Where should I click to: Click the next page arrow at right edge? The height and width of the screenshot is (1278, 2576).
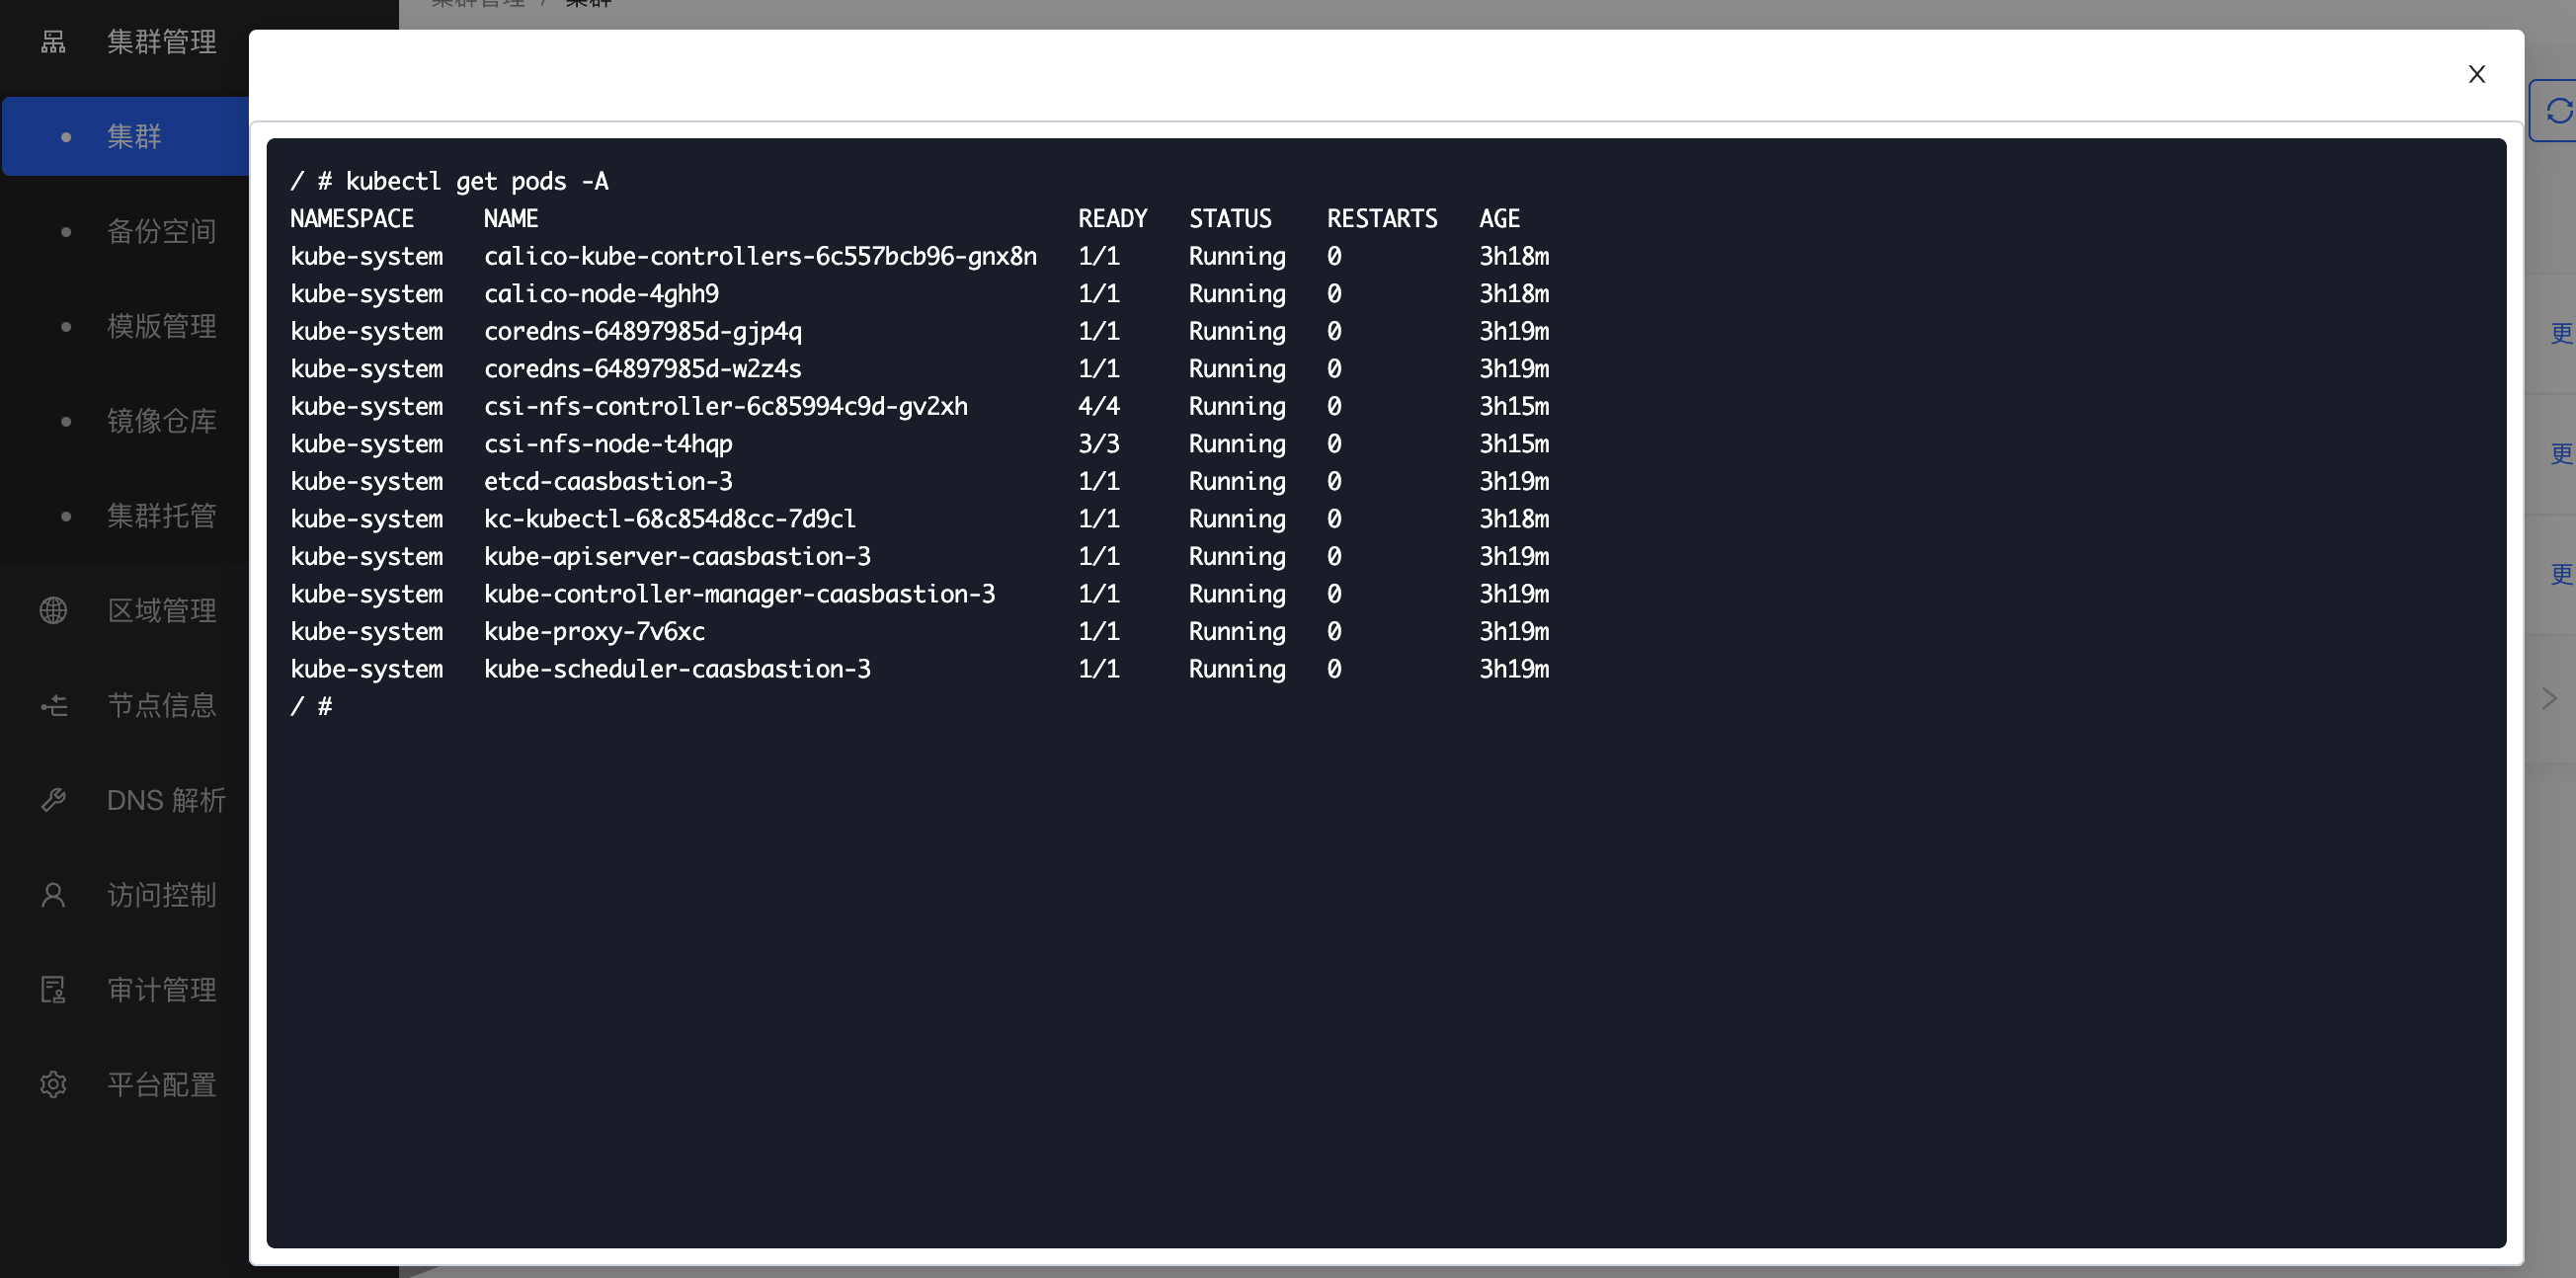click(x=2549, y=698)
